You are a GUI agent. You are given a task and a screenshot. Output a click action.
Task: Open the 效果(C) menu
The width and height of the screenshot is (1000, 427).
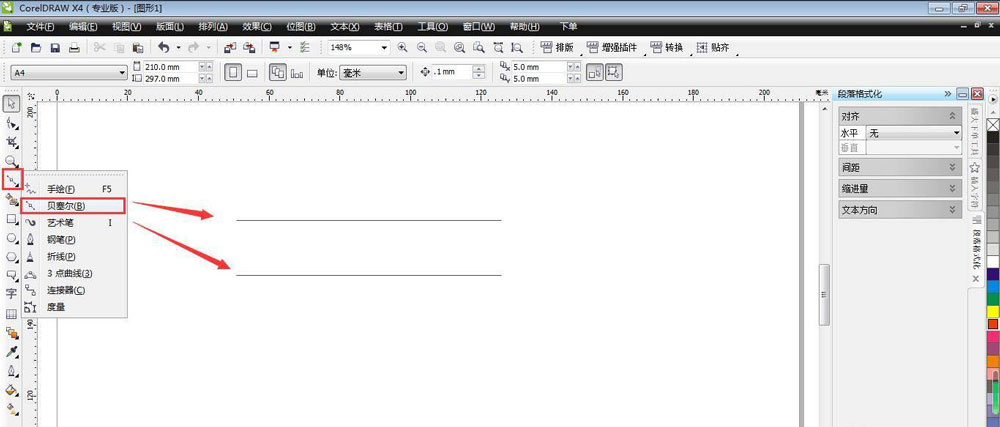point(258,26)
